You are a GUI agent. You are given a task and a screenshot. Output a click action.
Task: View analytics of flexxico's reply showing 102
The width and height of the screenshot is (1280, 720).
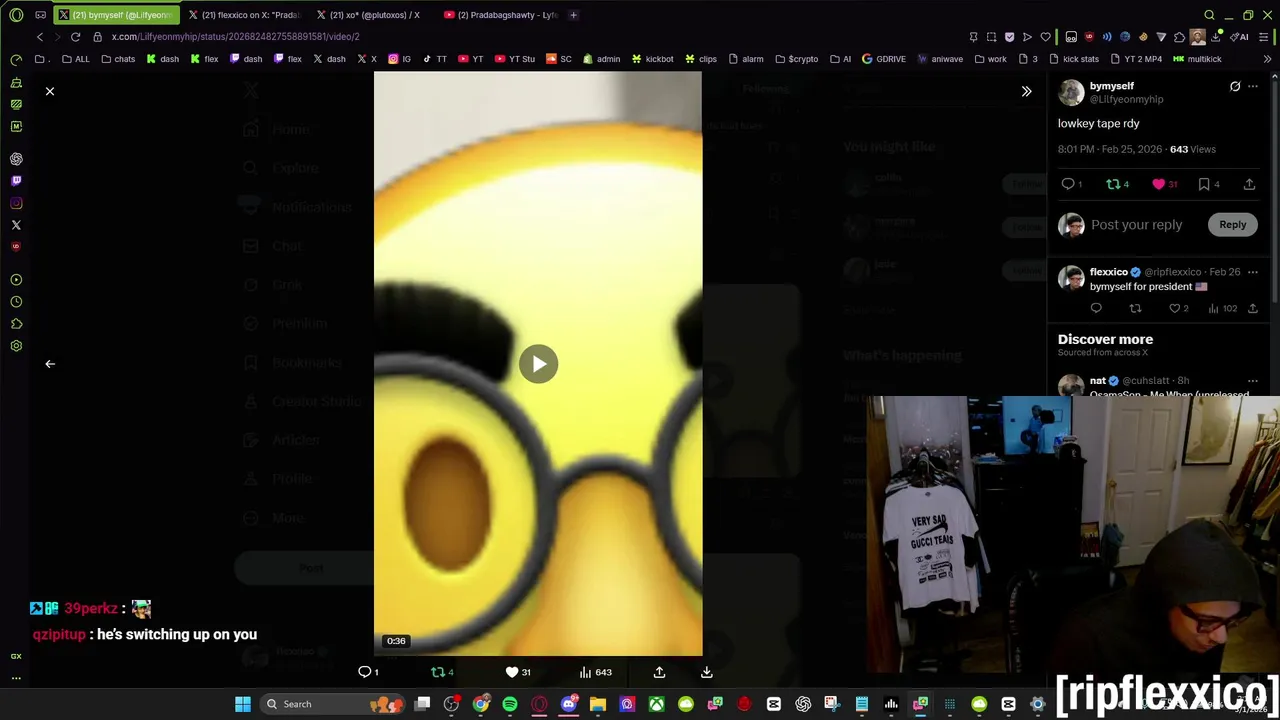coord(1222,309)
